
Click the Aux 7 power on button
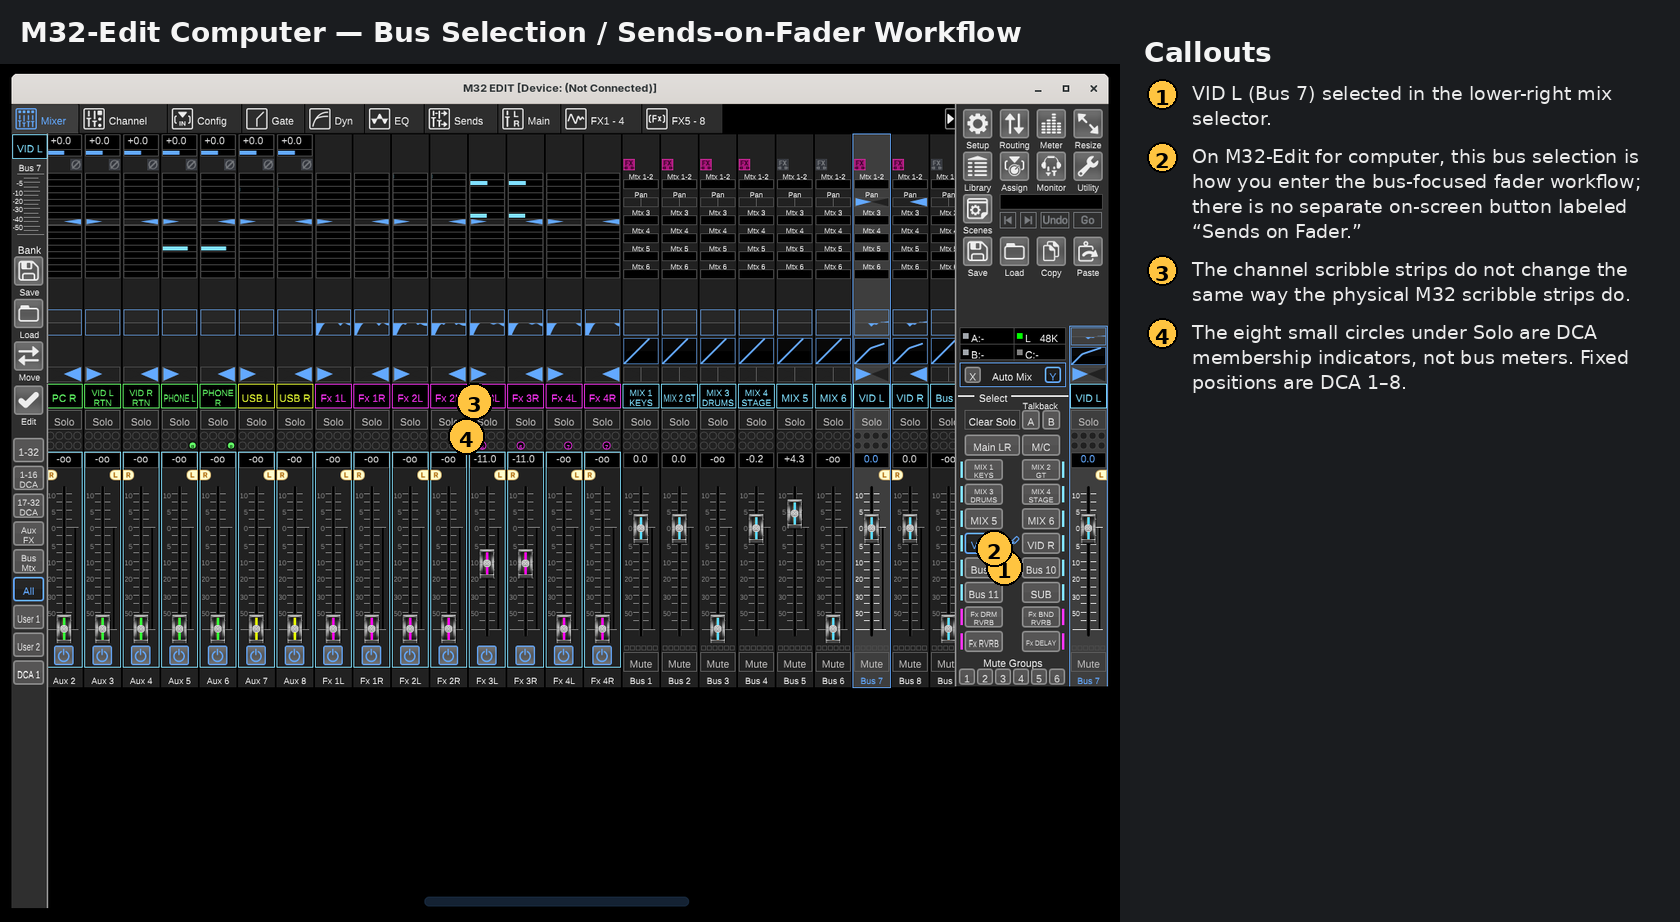256,656
